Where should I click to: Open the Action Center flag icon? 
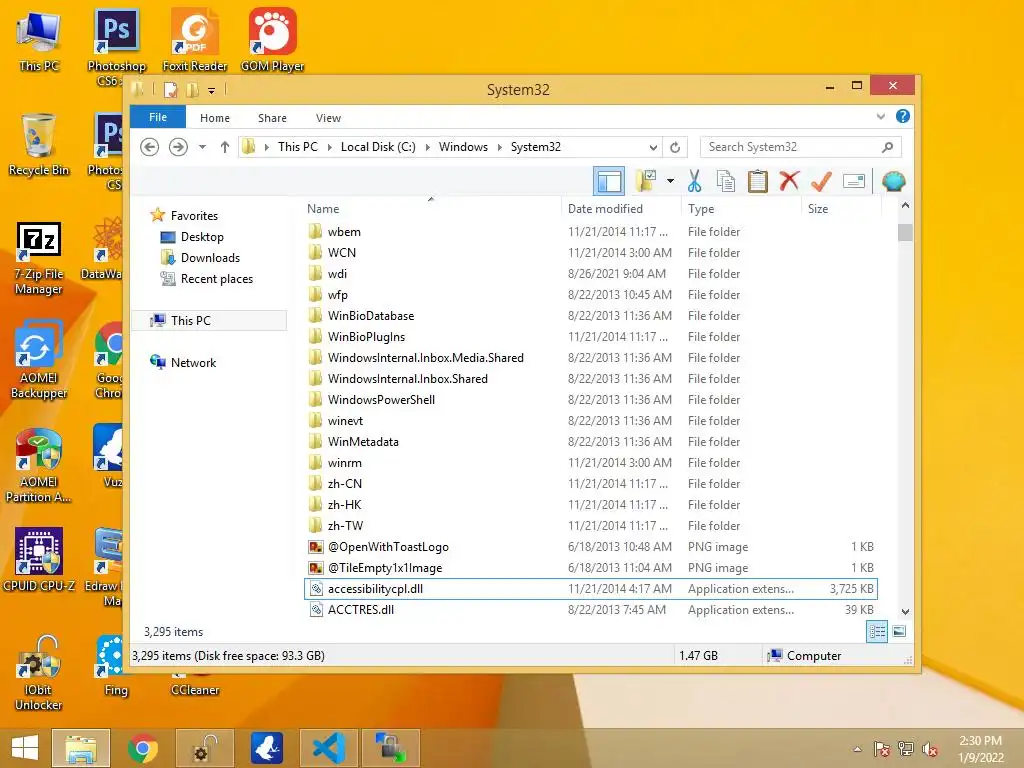882,749
